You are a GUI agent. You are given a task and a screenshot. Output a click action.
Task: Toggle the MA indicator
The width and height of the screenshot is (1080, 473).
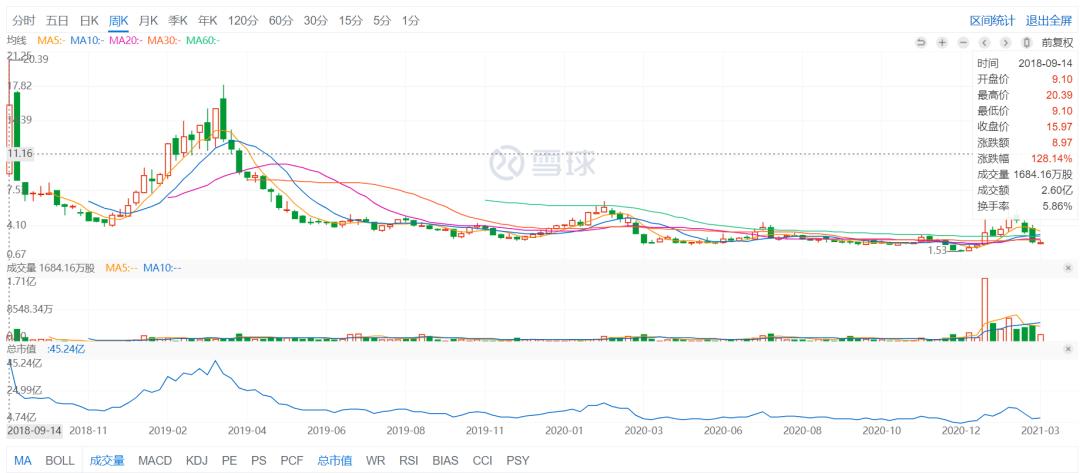tap(23, 461)
